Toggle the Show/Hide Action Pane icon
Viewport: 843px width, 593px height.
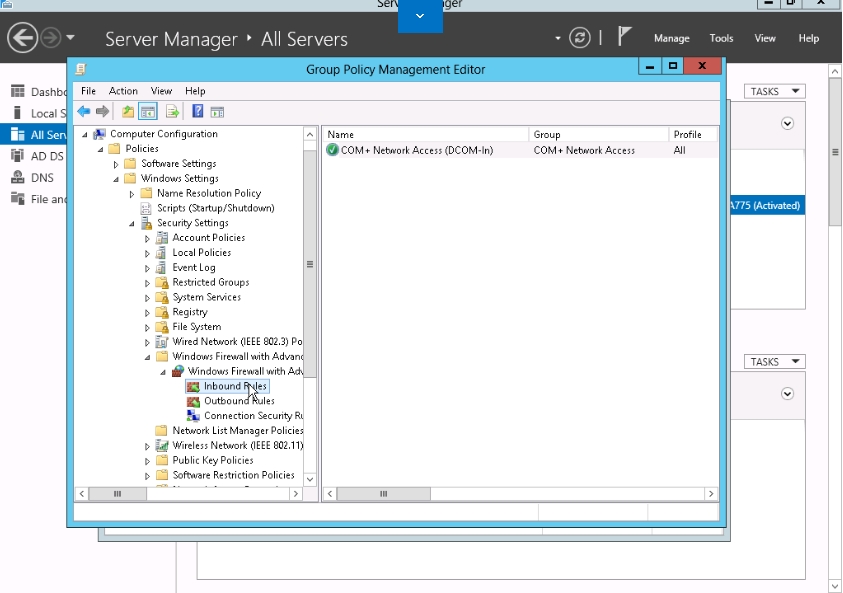pos(217,112)
